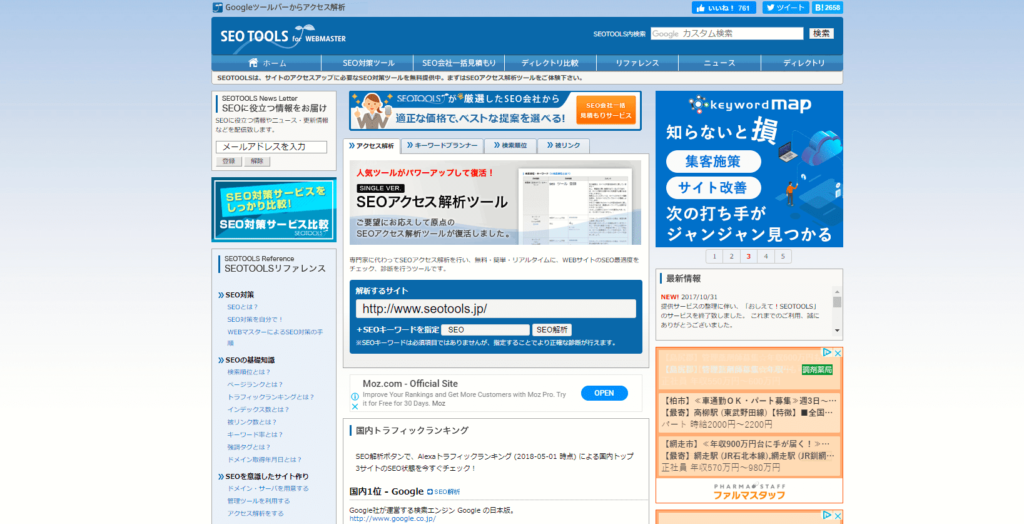Open SEO会社一括見積もり navigation item
Screen dimensions: 1024x524
click(459, 63)
